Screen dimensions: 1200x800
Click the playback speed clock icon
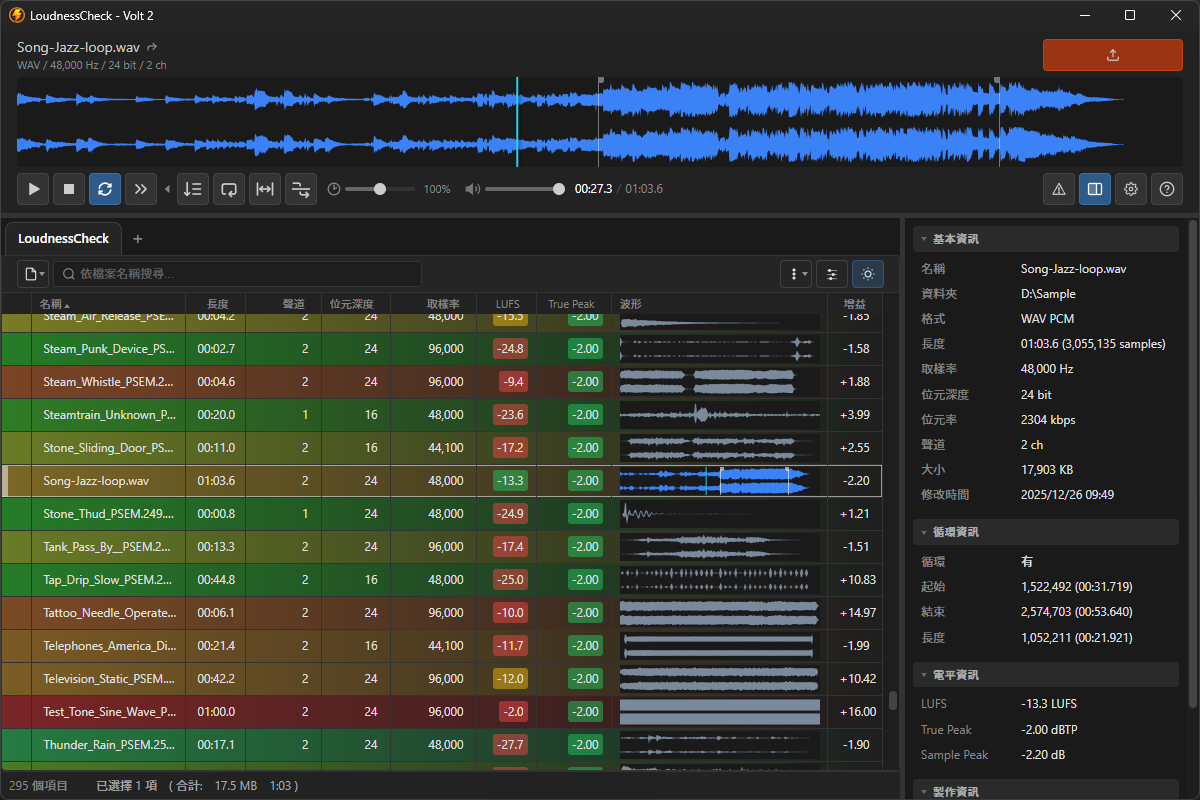click(x=334, y=189)
